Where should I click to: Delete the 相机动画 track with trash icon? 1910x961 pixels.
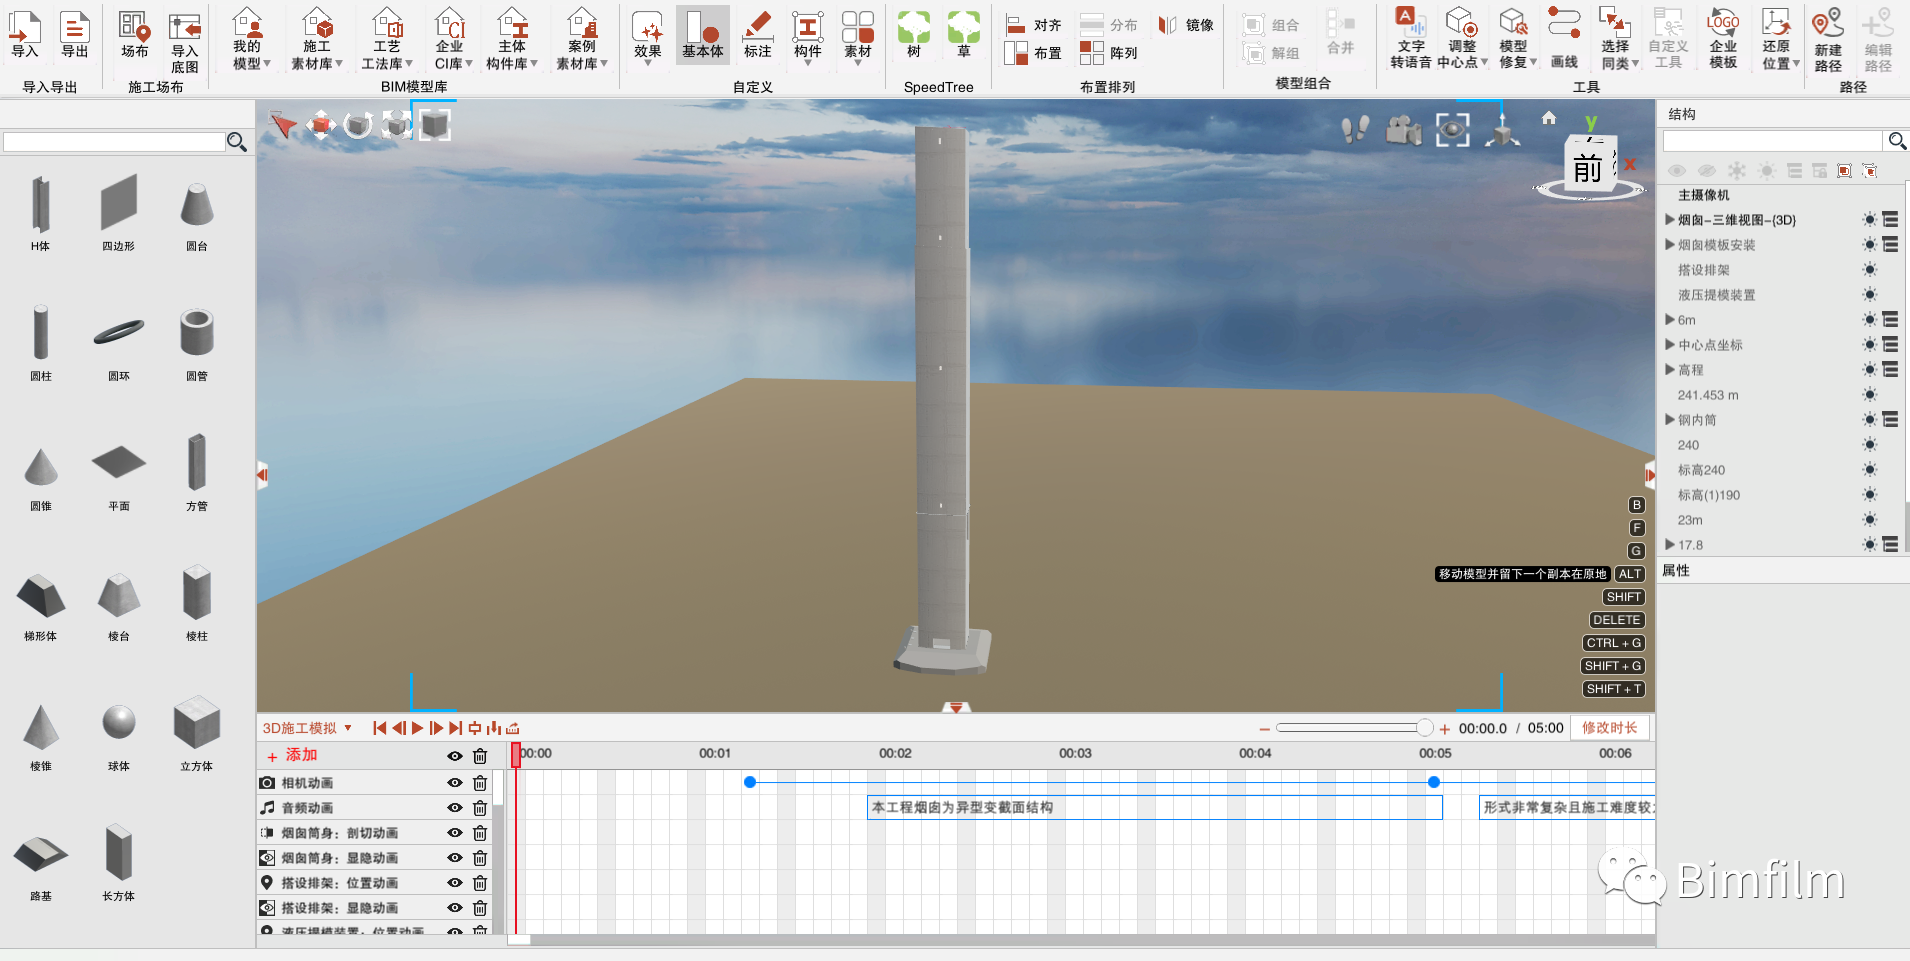[x=480, y=783]
